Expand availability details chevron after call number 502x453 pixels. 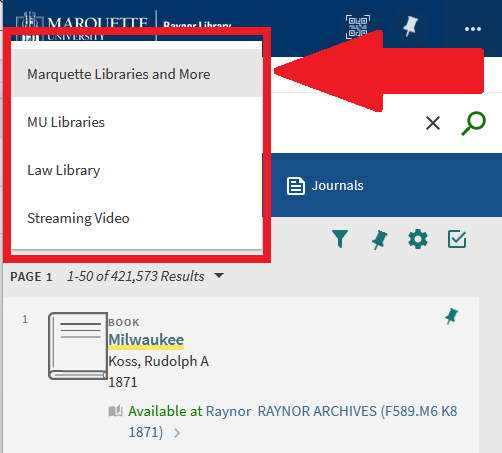(x=177, y=433)
